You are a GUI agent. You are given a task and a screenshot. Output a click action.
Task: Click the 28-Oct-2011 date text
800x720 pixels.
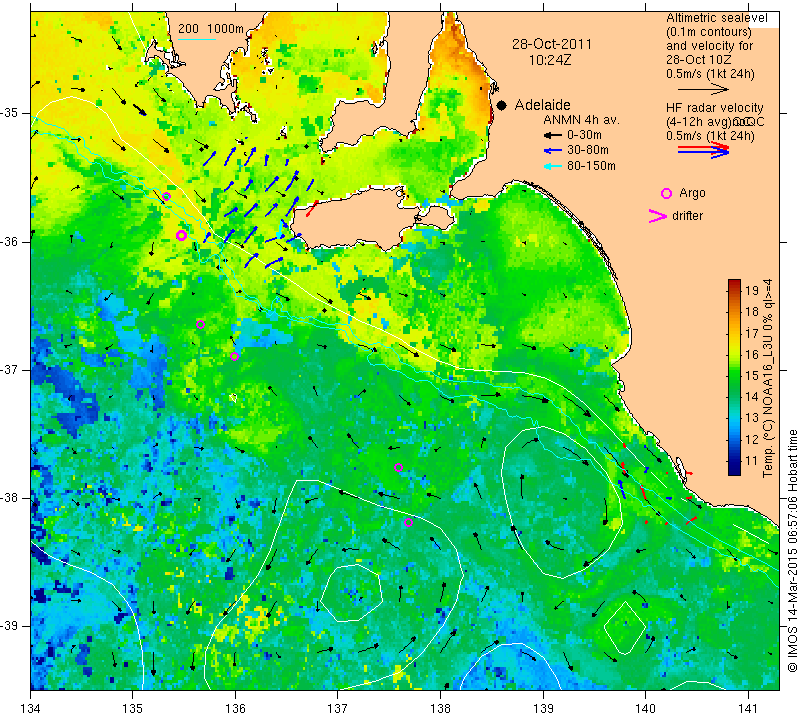click(x=552, y=44)
